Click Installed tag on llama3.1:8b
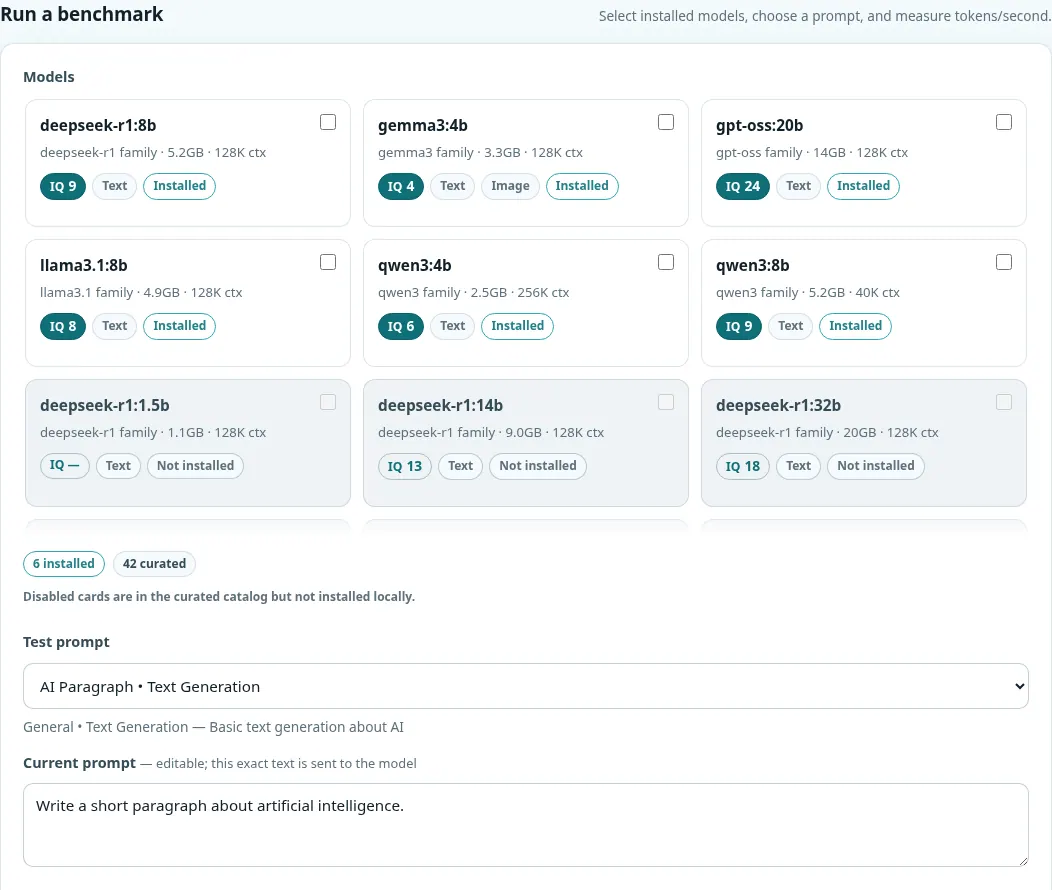1052x890 pixels. point(179,327)
